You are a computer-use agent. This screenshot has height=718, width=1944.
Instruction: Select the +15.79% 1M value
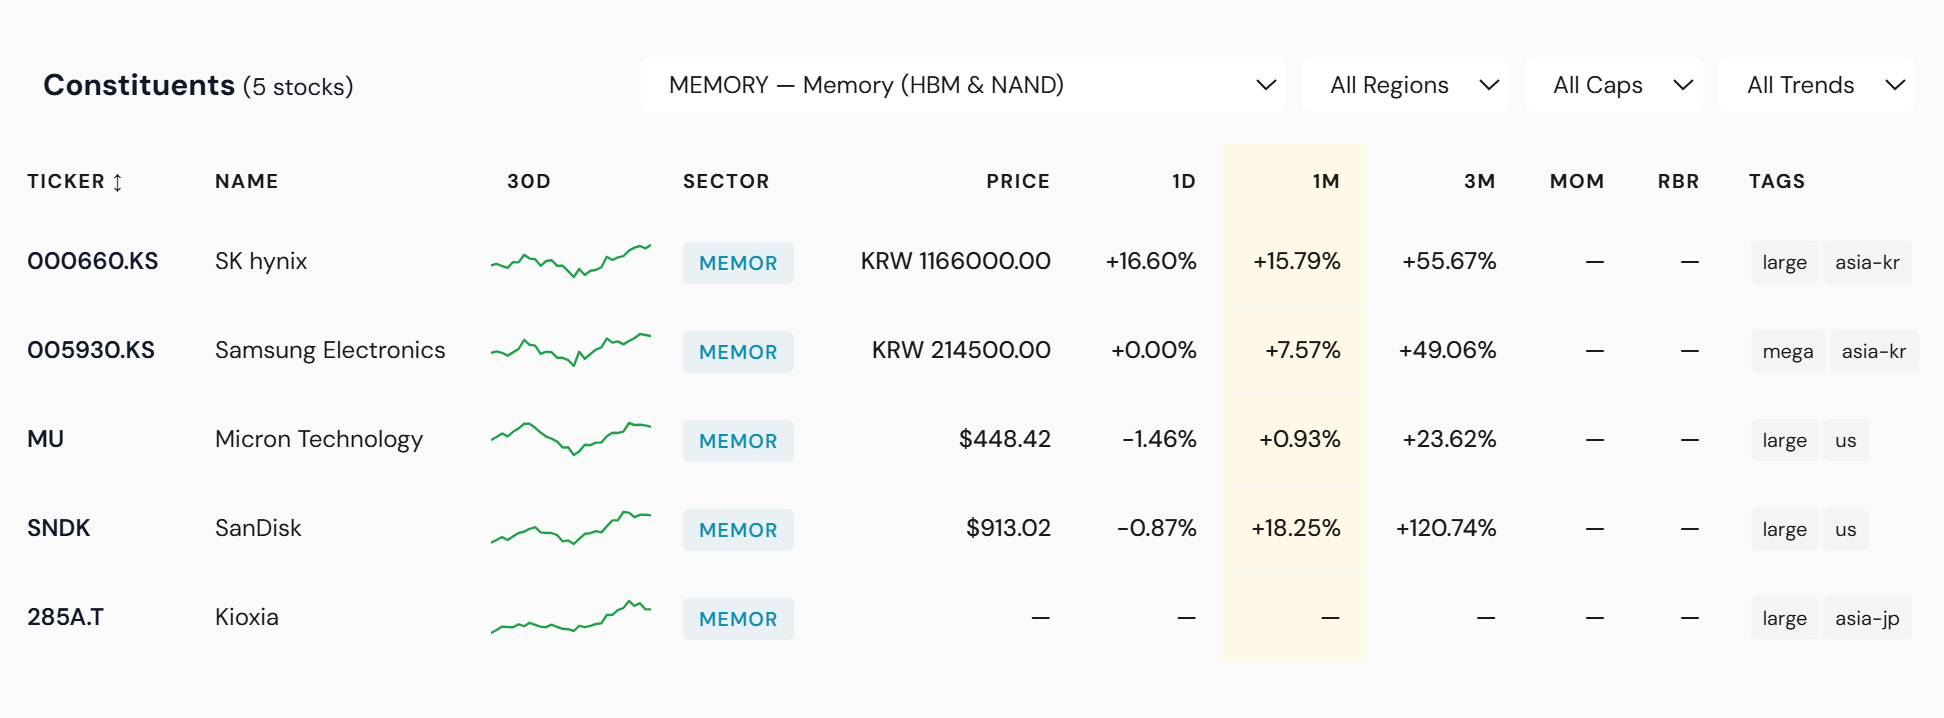1296,261
